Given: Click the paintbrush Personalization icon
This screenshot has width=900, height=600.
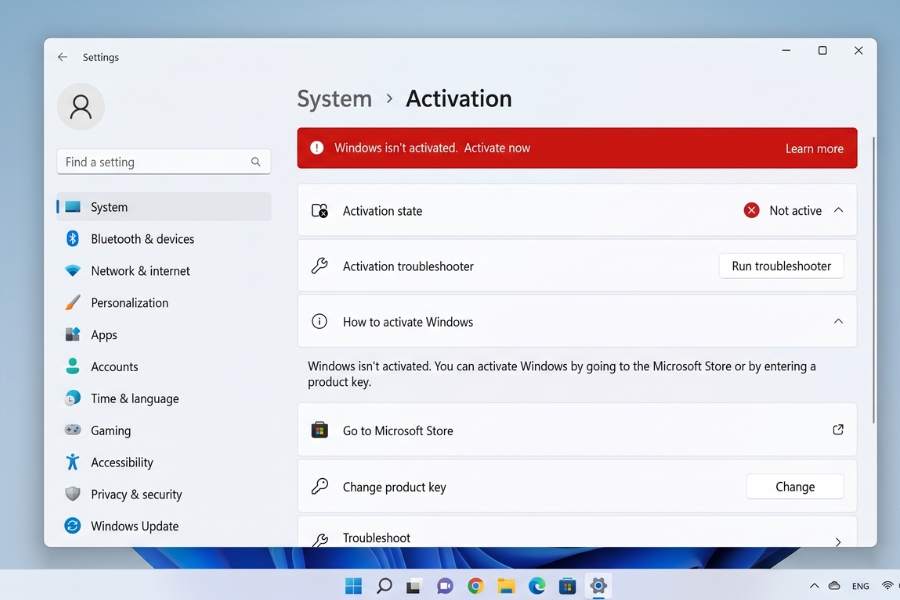Looking at the screenshot, I should pos(72,303).
